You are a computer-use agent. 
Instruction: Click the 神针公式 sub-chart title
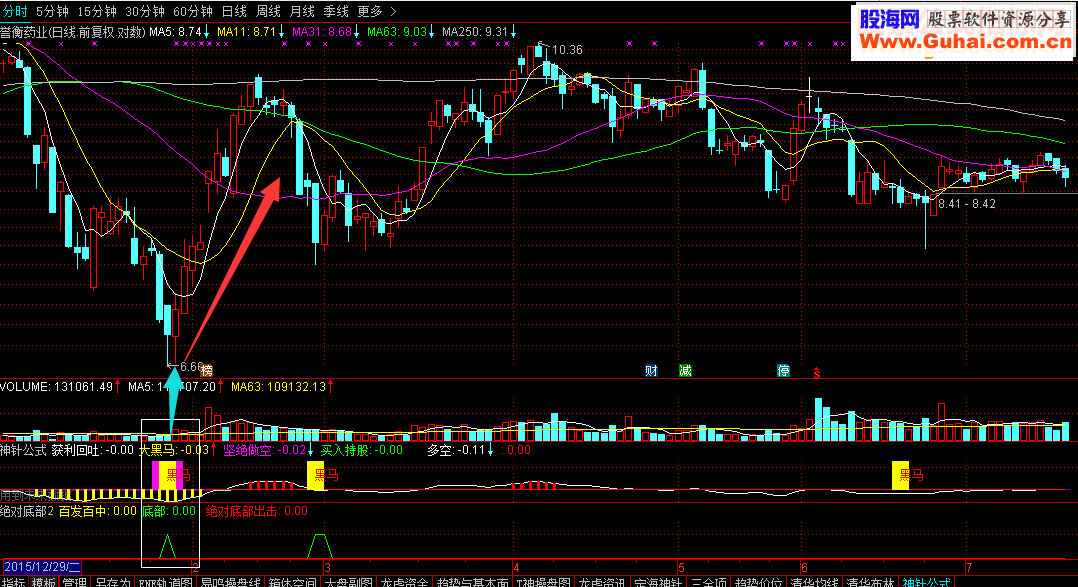coord(23,450)
